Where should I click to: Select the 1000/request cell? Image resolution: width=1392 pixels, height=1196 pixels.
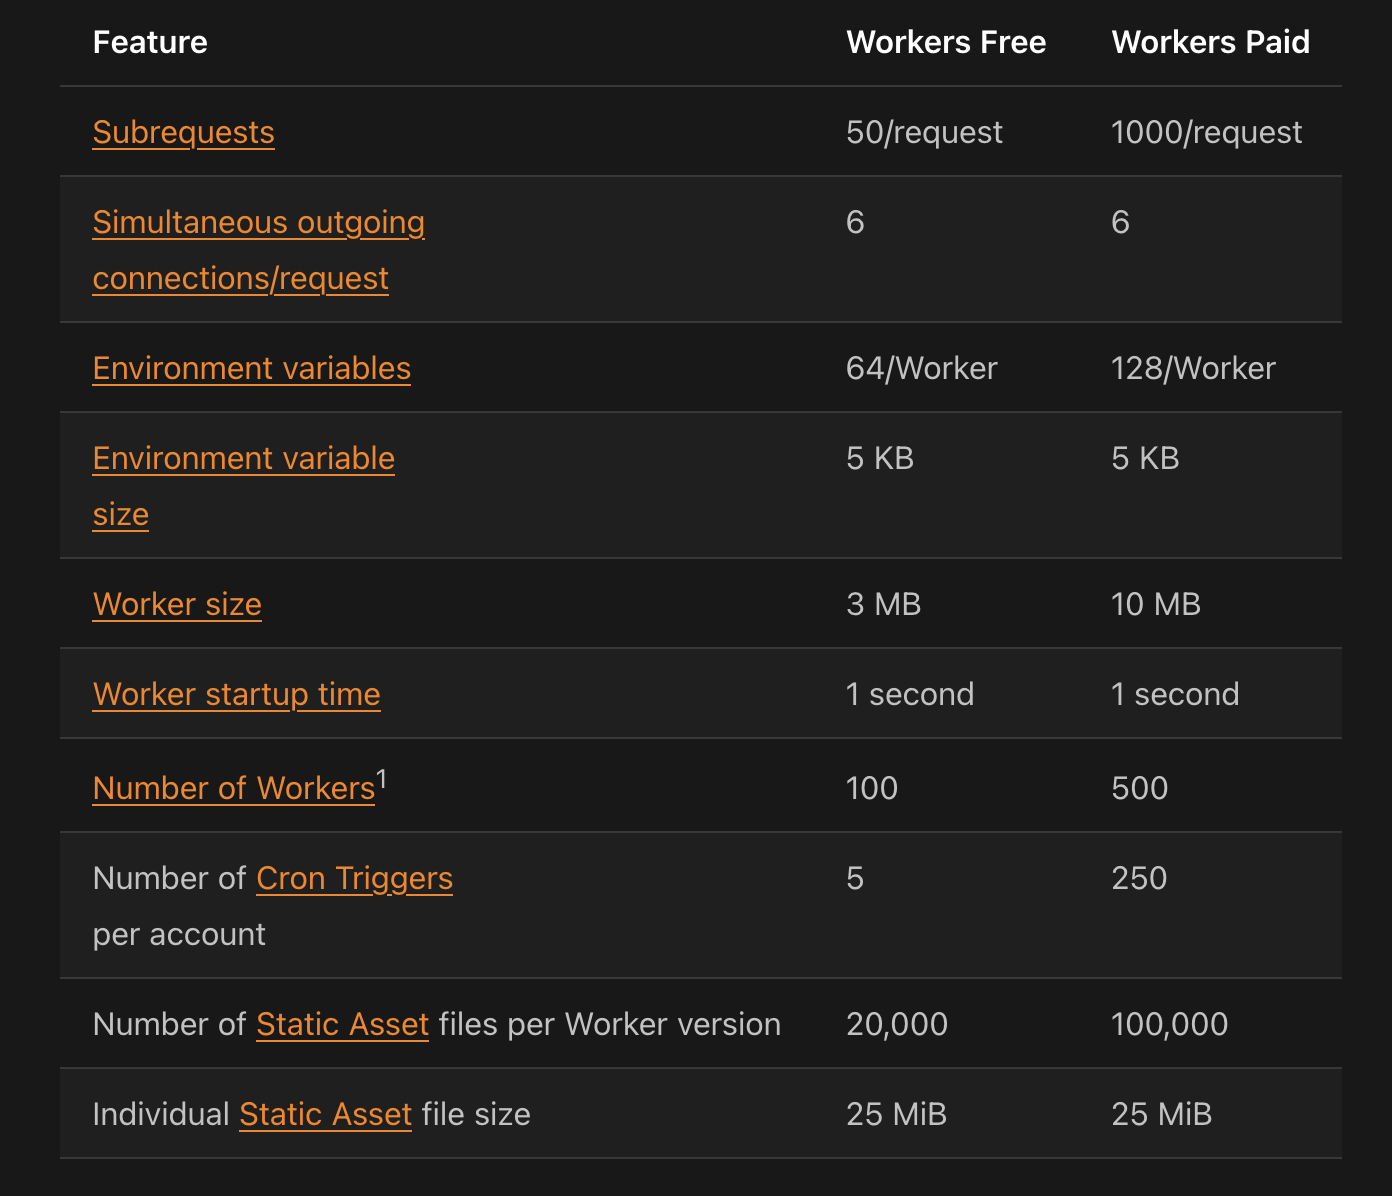(x=1206, y=132)
